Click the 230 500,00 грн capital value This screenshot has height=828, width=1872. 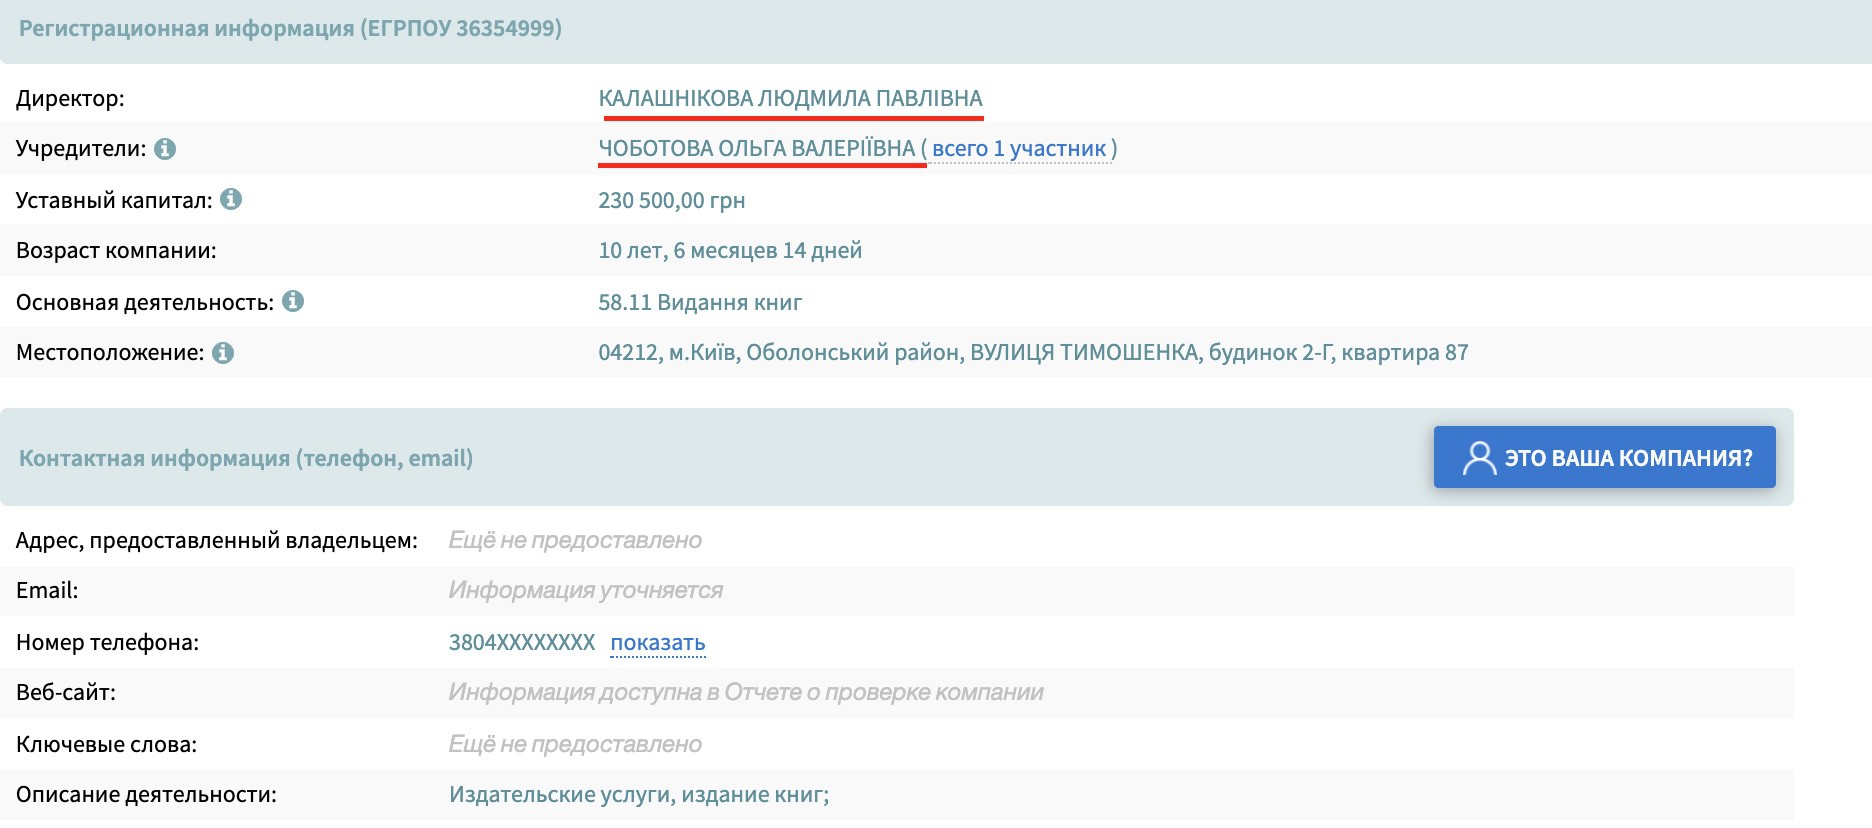pyautogui.click(x=671, y=201)
